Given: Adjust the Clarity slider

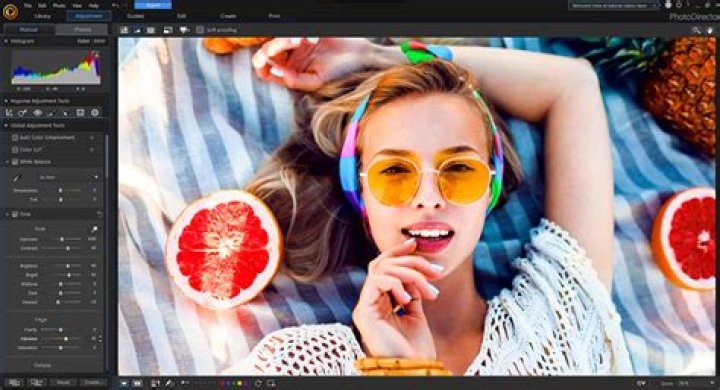Looking at the screenshot, I should click(61, 330).
